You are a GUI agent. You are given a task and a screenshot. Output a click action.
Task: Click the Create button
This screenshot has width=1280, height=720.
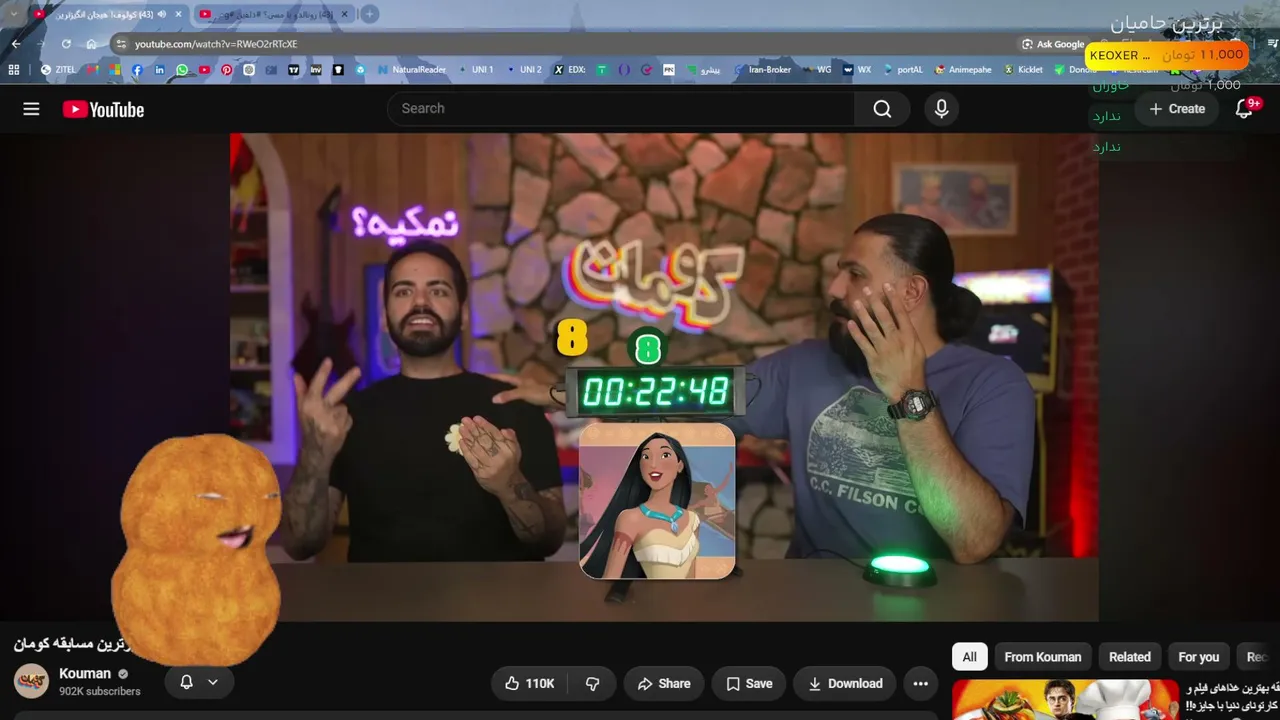point(1177,109)
